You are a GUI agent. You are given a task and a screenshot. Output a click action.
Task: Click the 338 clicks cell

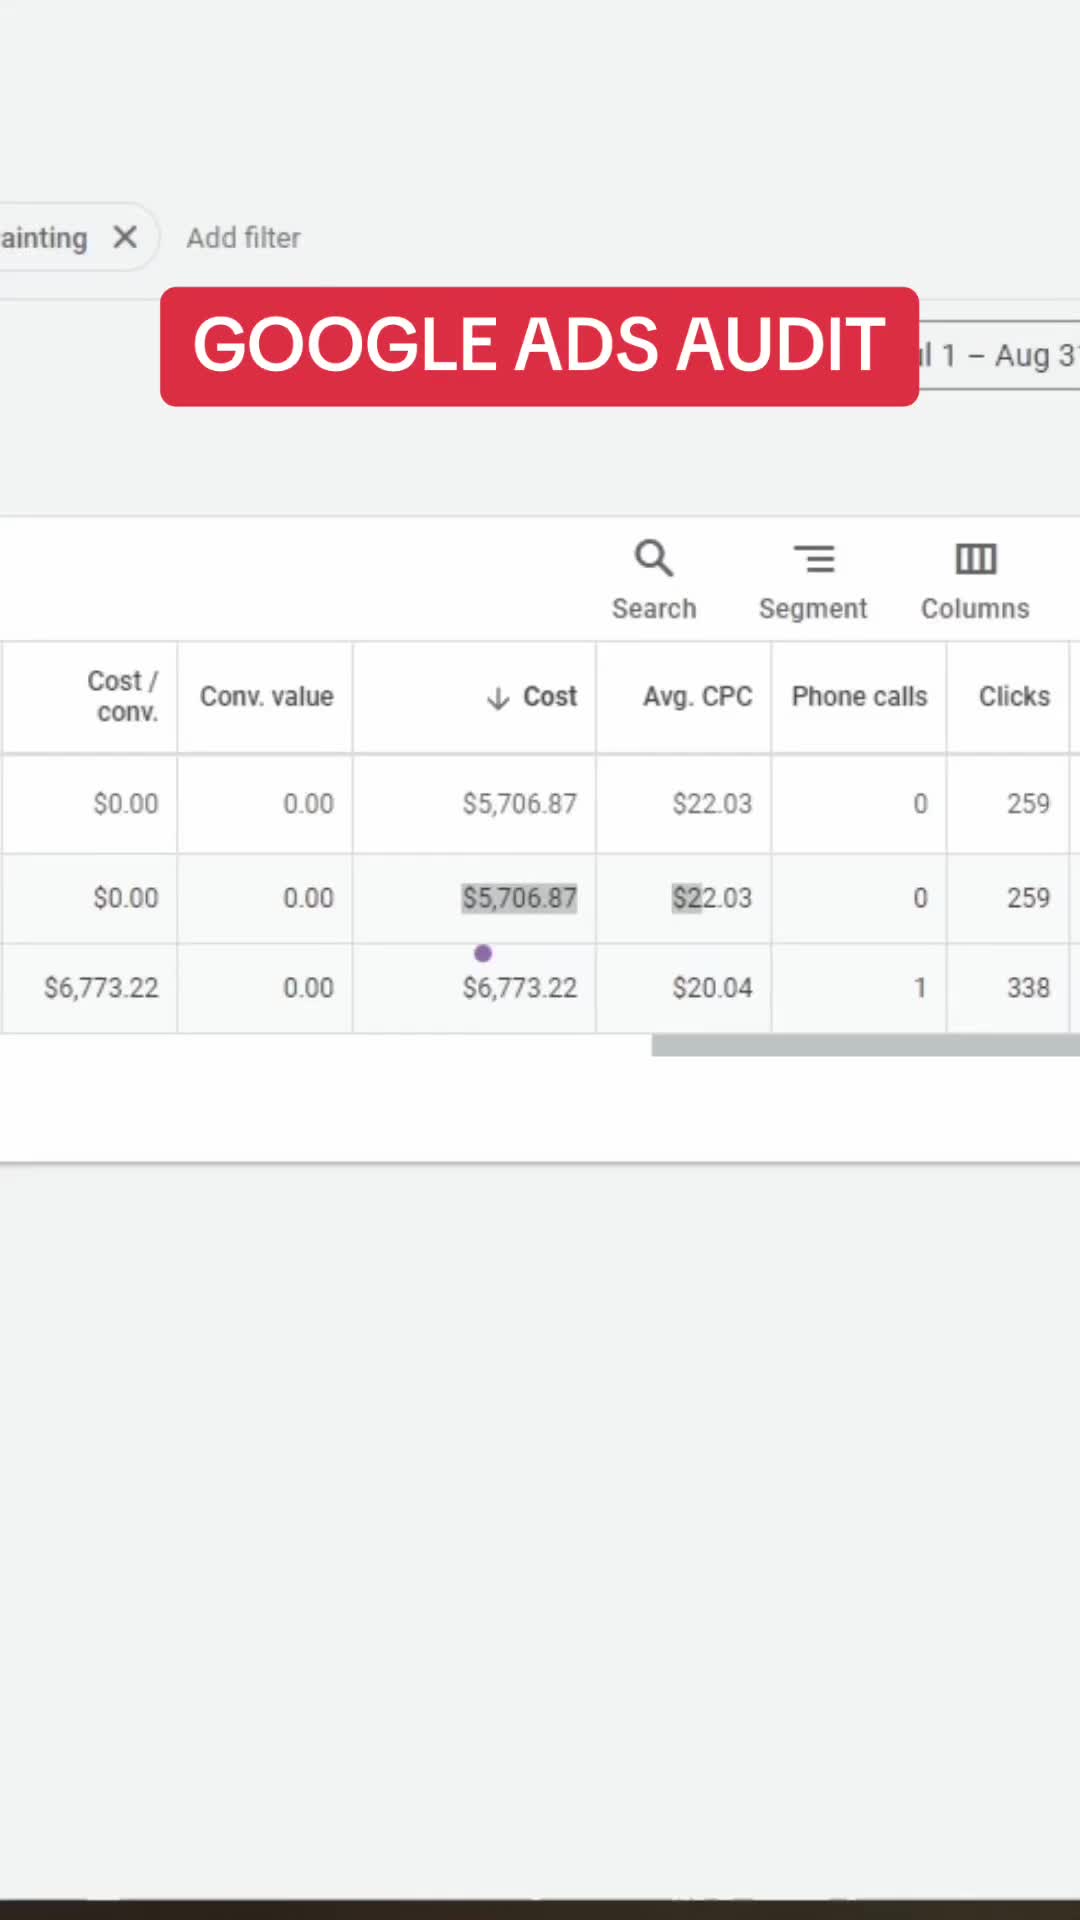(1028, 988)
